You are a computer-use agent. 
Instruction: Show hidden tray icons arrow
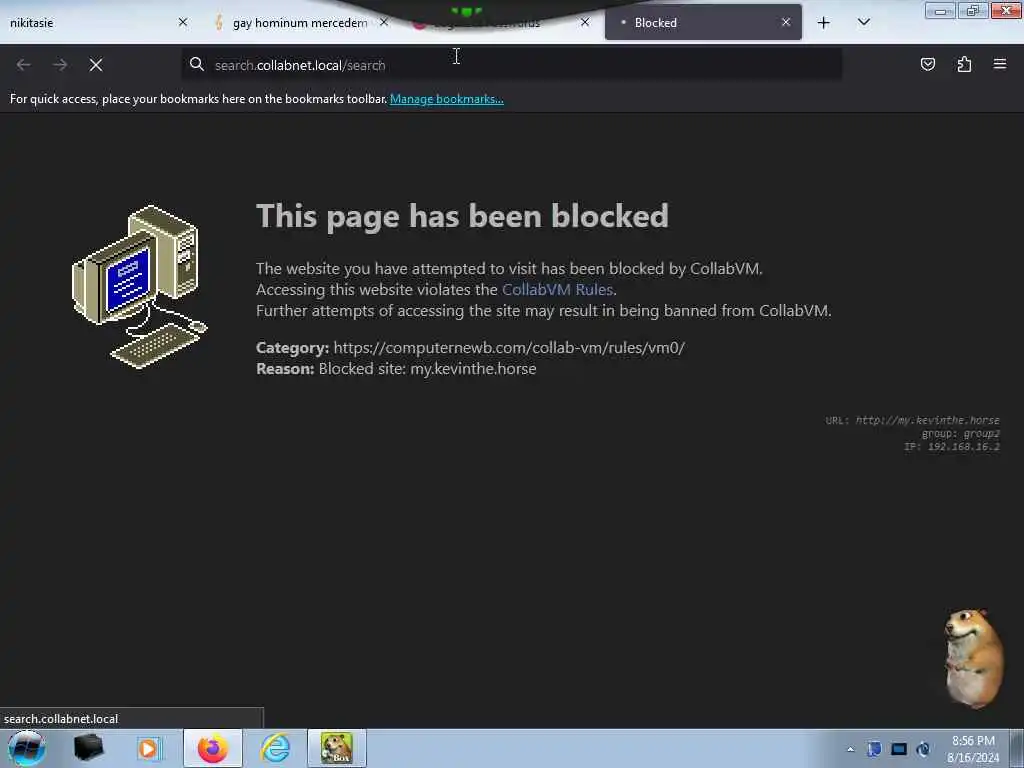click(x=850, y=749)
